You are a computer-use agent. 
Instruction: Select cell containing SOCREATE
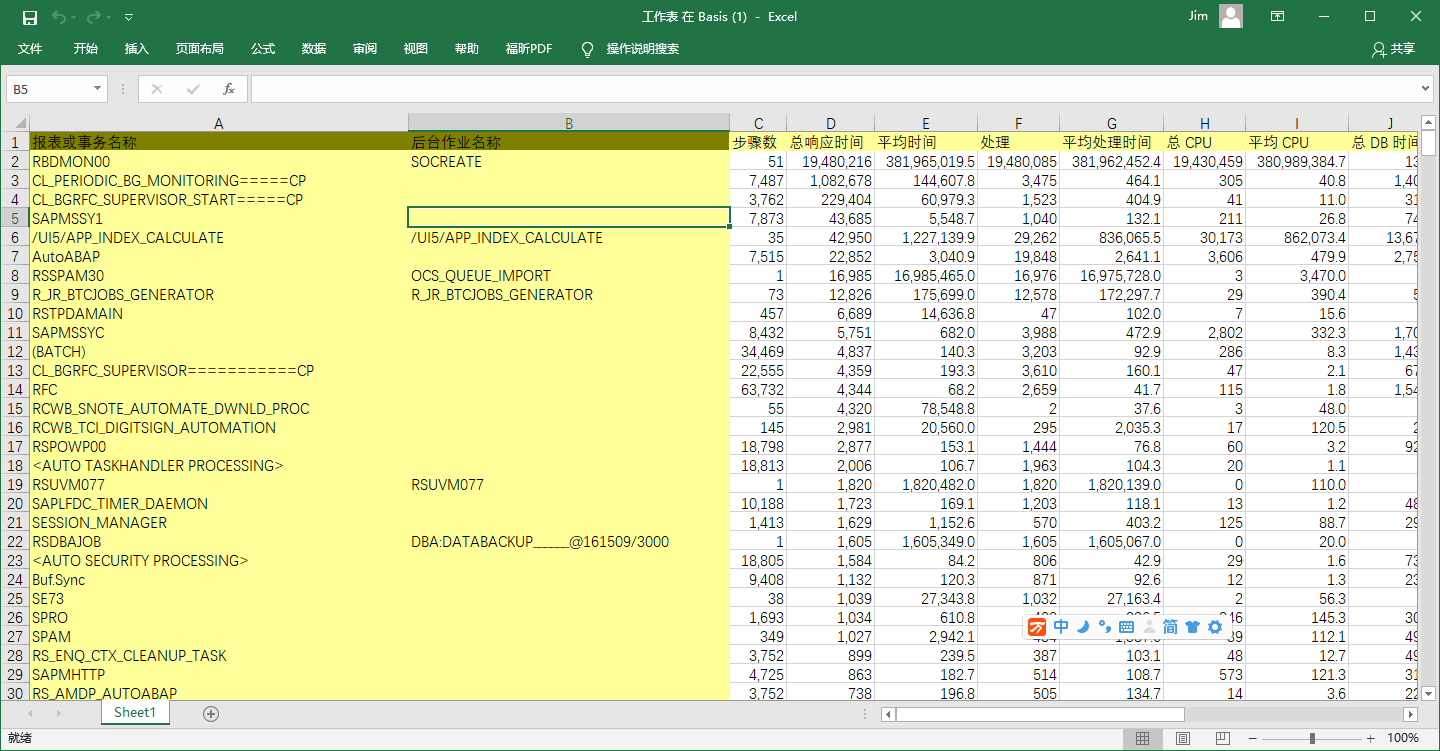pos(569,161)
